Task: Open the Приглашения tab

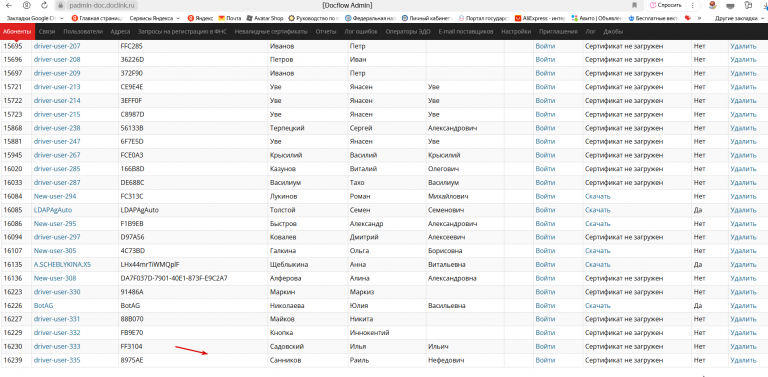Action: pyautogui.click(x=558, y=31)
